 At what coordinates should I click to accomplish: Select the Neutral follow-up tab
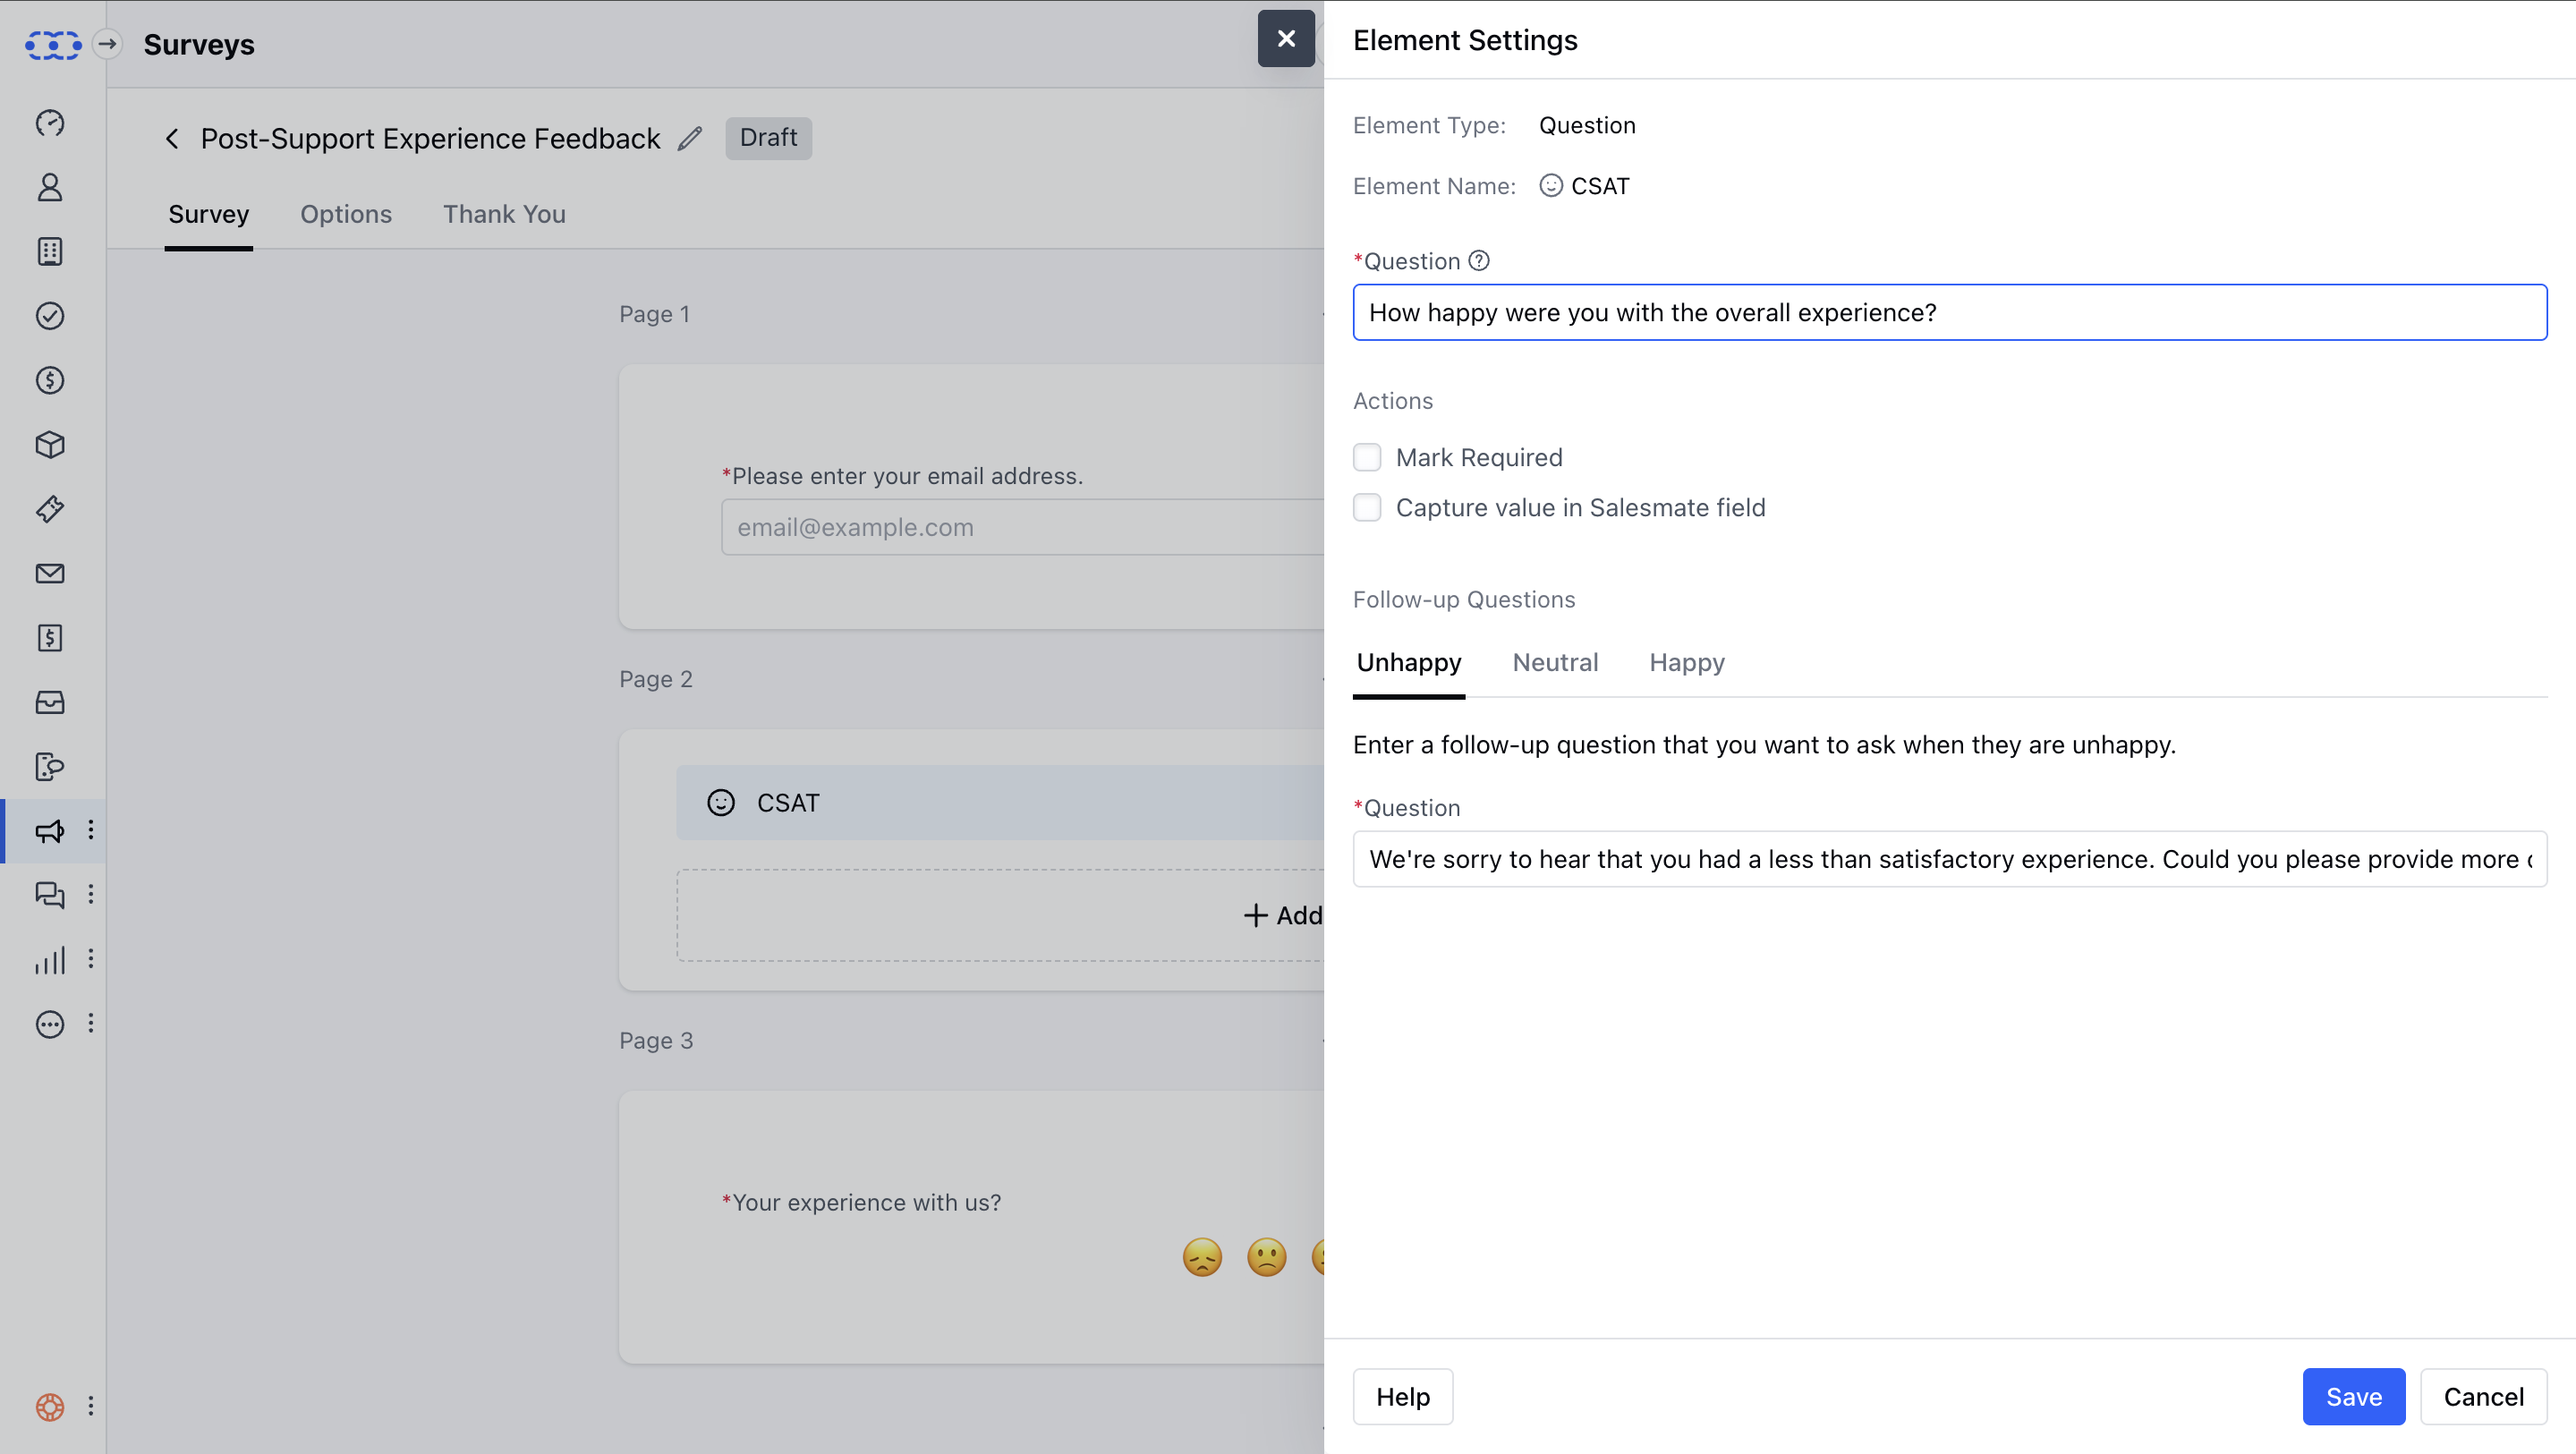tap(1555, 662)
